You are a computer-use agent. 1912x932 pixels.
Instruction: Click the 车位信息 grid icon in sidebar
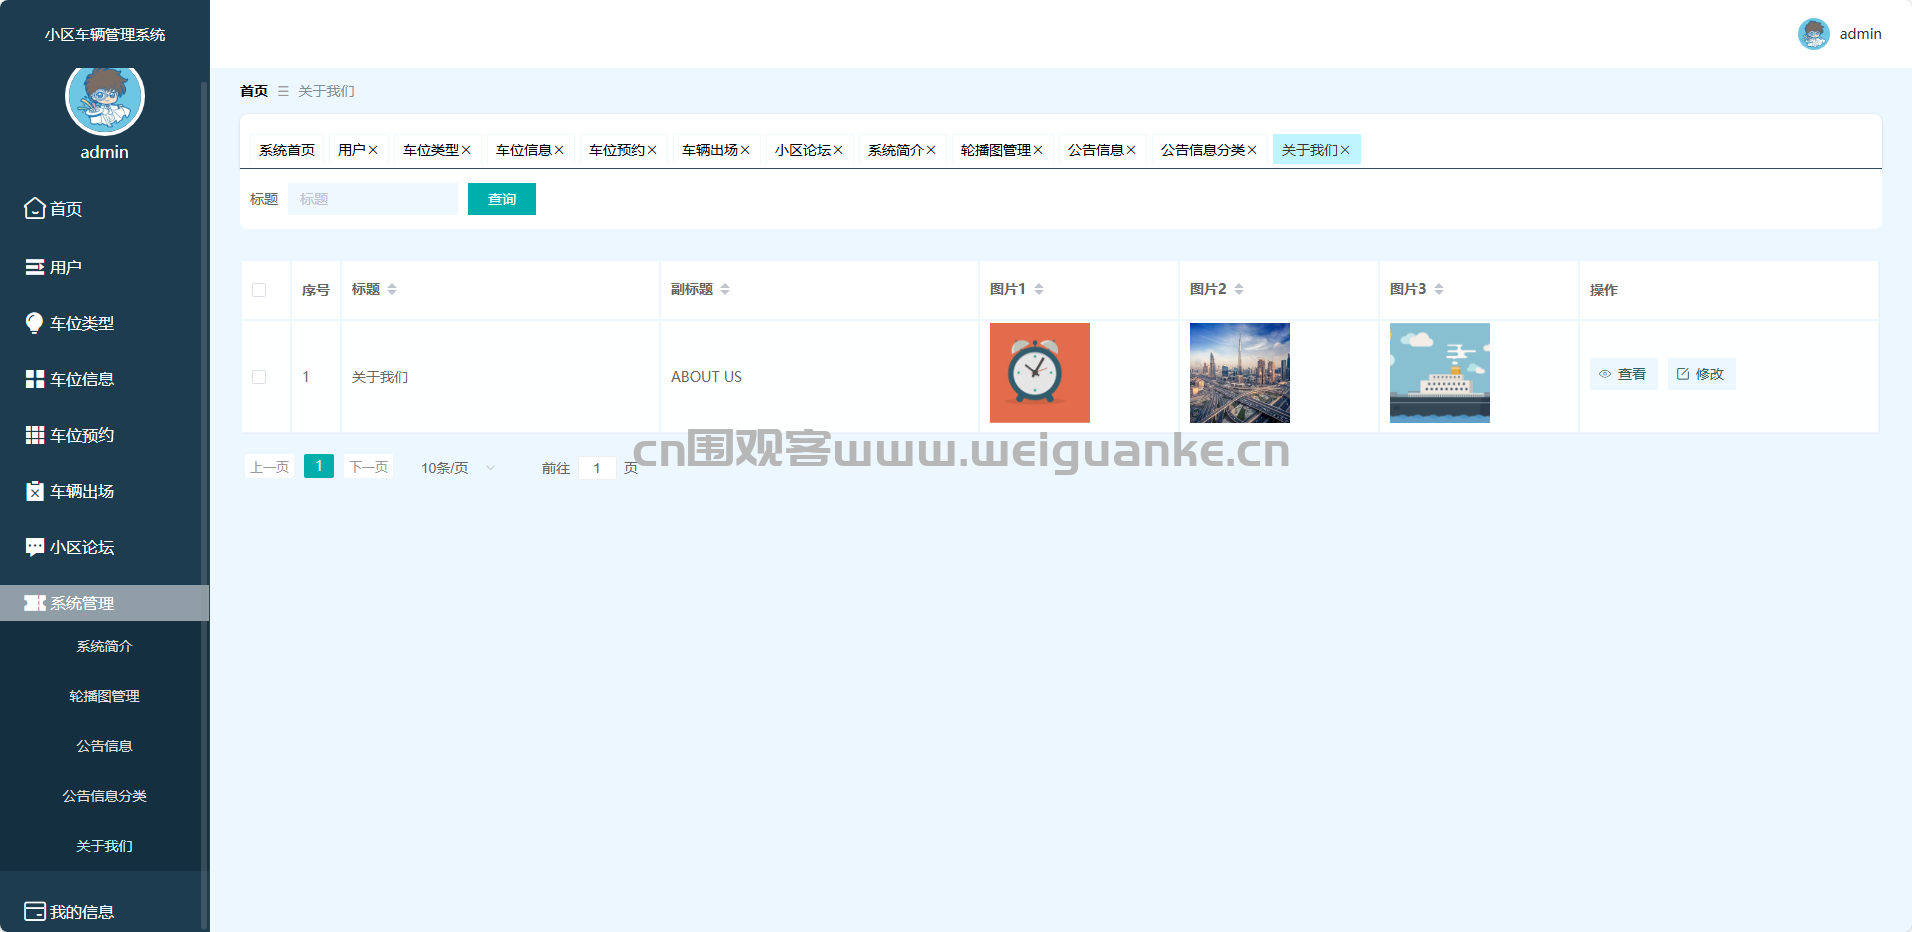click(x=35, y=379)
